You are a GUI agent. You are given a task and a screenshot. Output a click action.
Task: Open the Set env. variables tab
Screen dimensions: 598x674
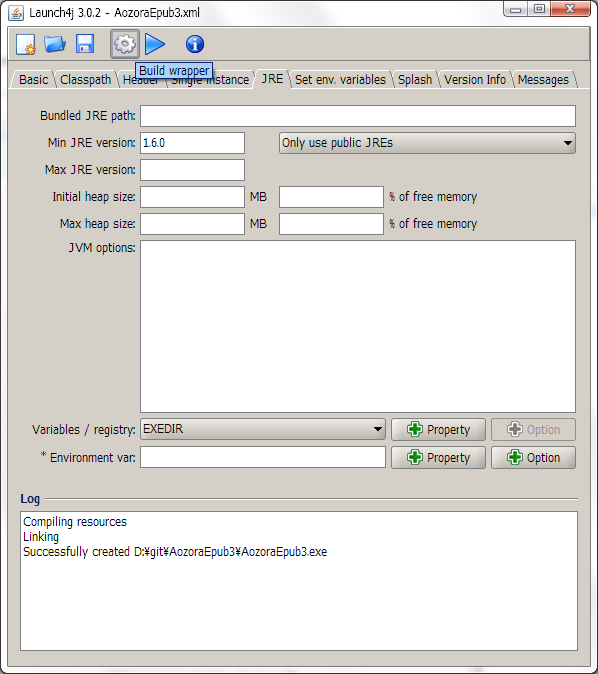tap(340, 80)
